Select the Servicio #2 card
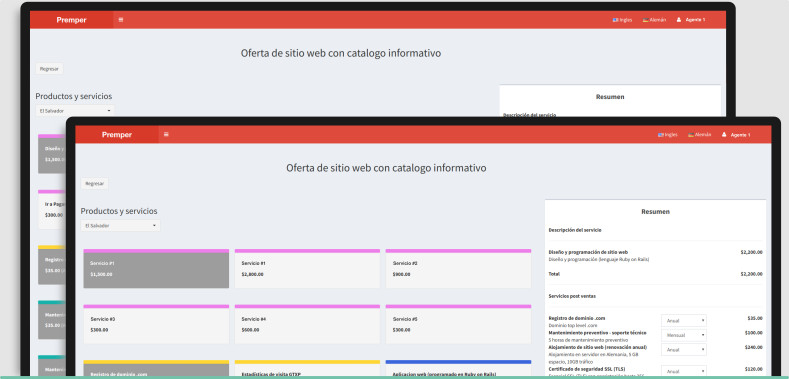Viewport: 789px width, 379px height. 458,269
